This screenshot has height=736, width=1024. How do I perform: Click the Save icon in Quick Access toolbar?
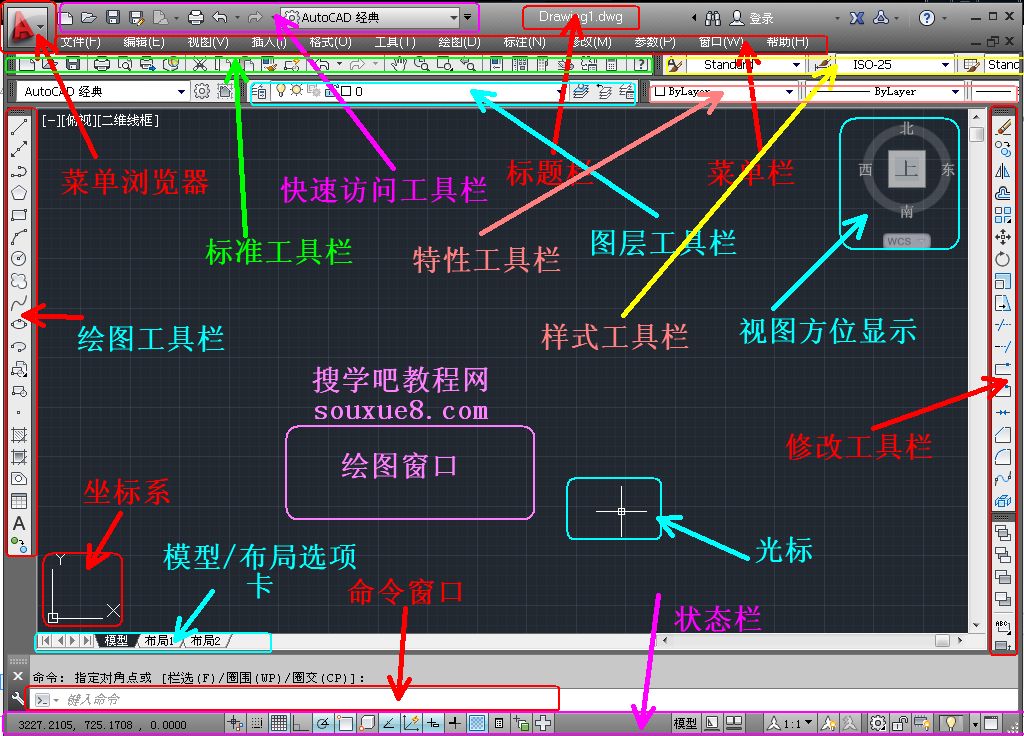(x=113, y=17)
